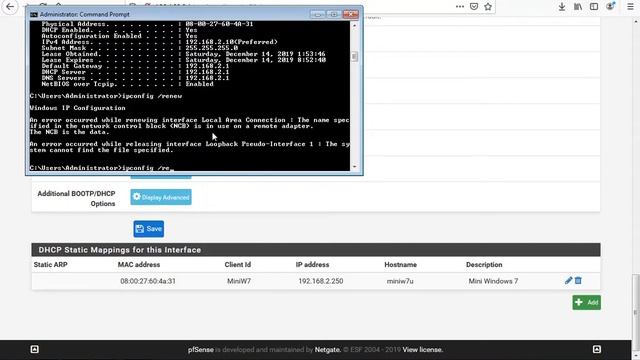Click the left footer arrow icon
The image size is (640, 360).
[x=35, y=349]
